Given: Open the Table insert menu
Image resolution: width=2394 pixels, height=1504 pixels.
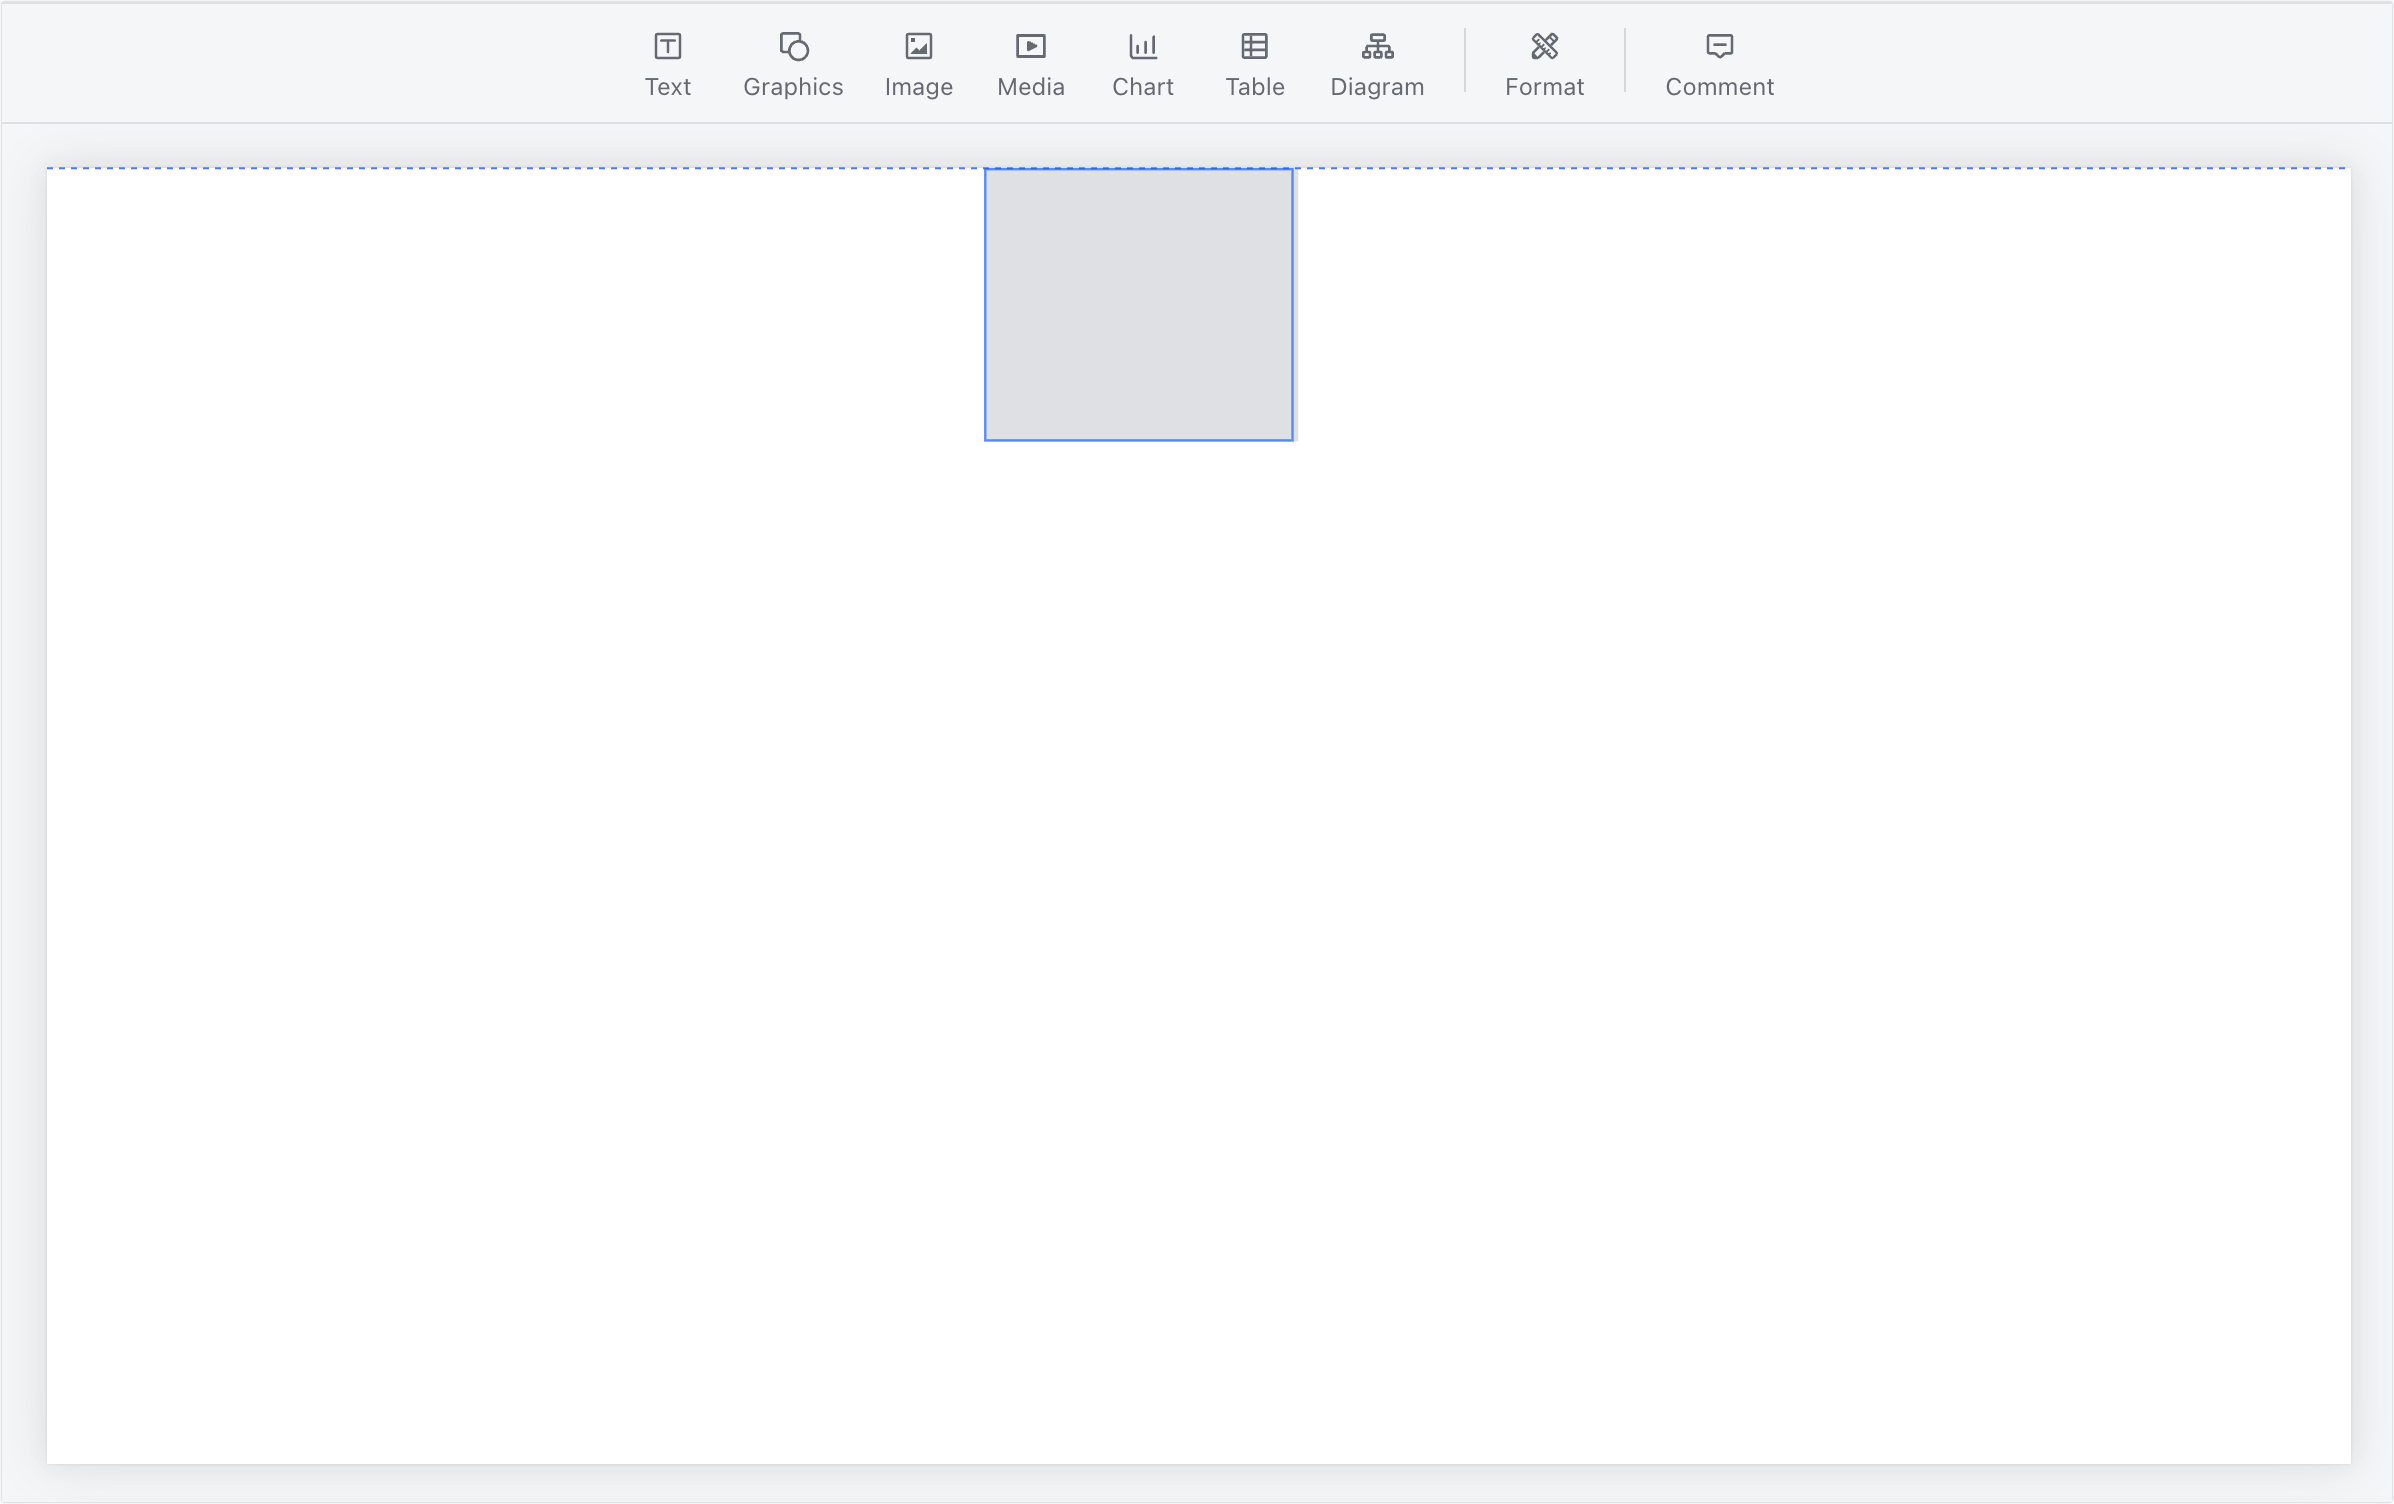Looking at the screenshot, I should (x=1254, y=86).
